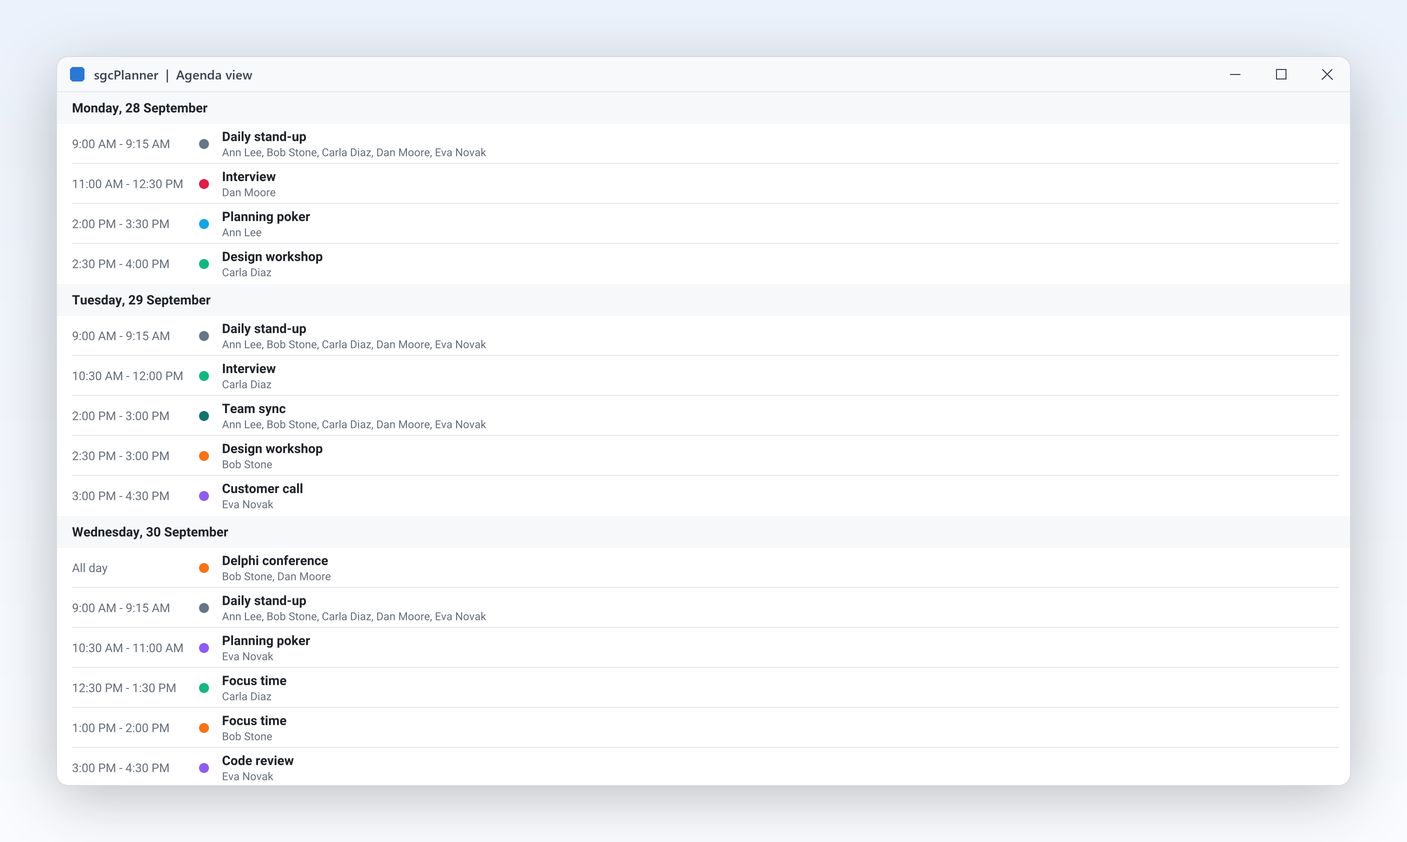Viewport: 1407px width, 842px height.
Task: Click the Agenda view title text
Action: [214, 75]
